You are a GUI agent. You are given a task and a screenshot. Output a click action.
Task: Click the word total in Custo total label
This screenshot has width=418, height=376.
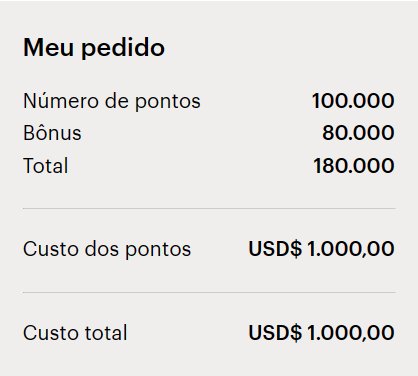[x=106, y=333]
